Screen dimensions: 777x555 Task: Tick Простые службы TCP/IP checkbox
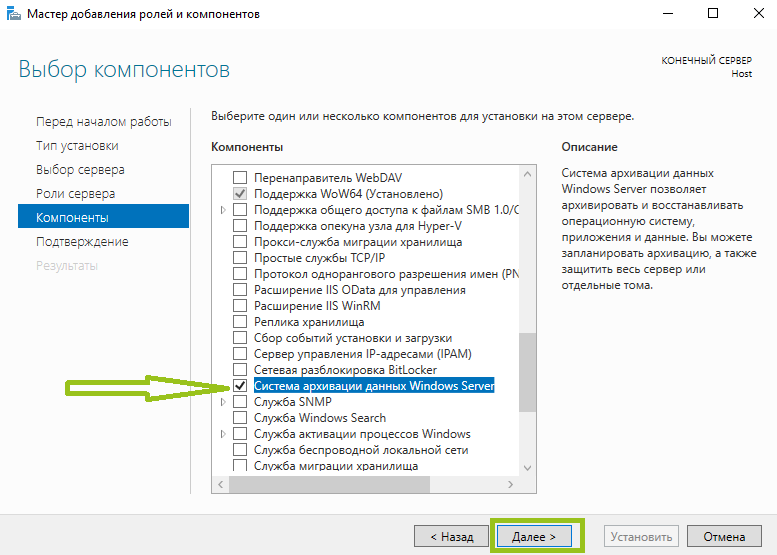pyautogui.click(x=240, y=258)
